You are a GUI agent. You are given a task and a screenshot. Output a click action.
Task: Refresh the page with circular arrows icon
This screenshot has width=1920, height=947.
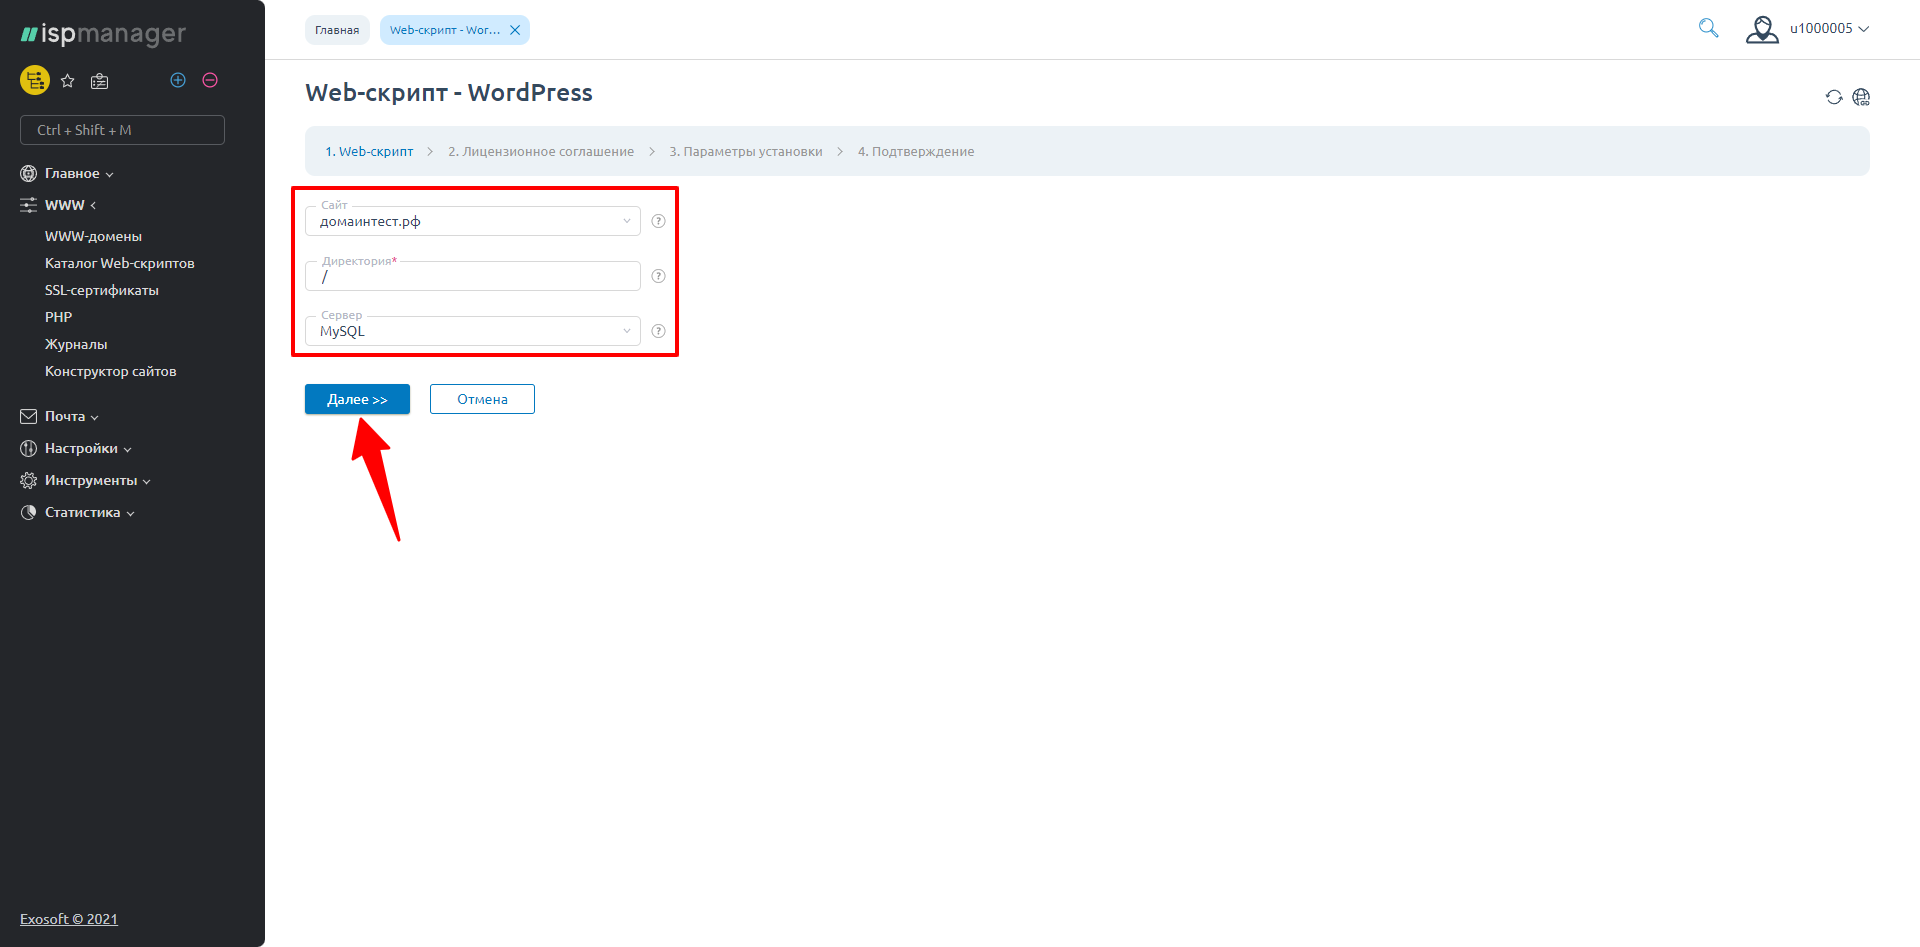1833,97
